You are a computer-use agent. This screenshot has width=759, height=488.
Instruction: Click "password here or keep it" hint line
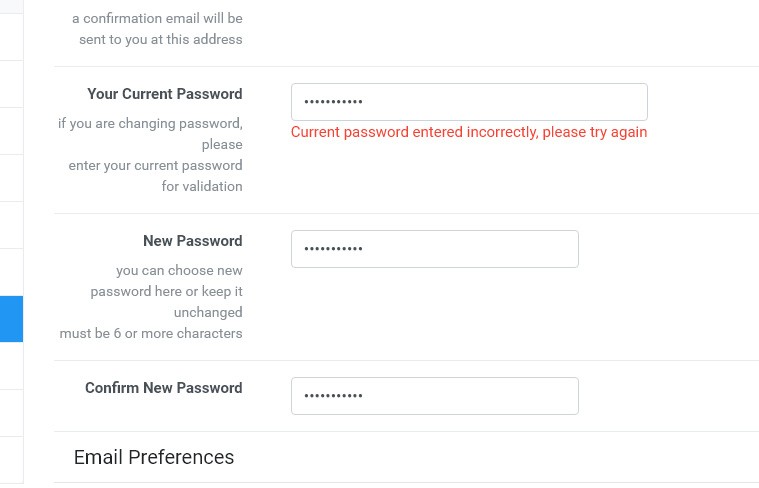[x=166, y=291]
